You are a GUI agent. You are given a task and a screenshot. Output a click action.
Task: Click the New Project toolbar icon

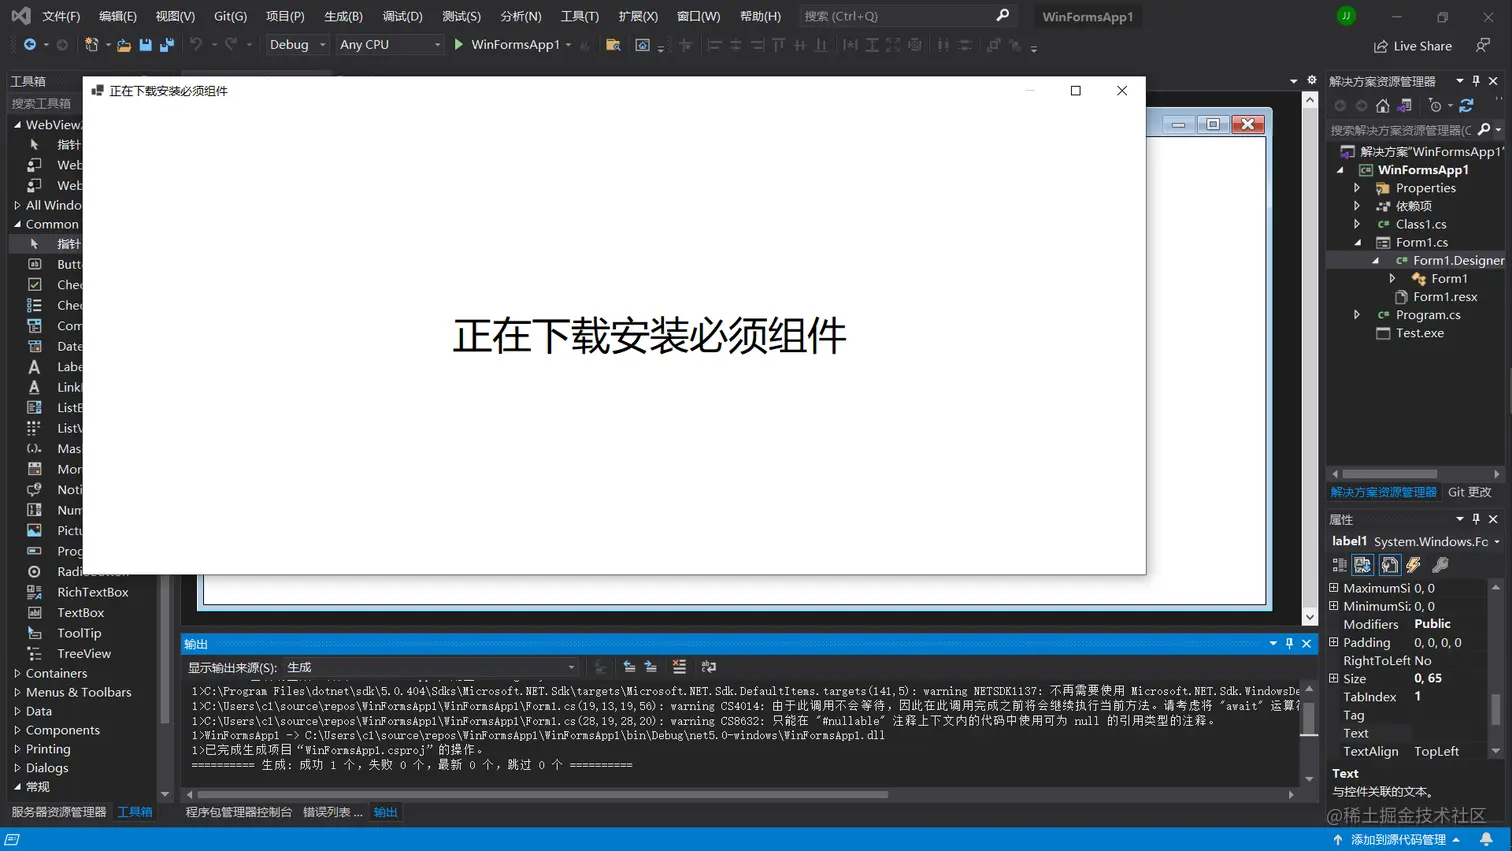pos(92,45)
